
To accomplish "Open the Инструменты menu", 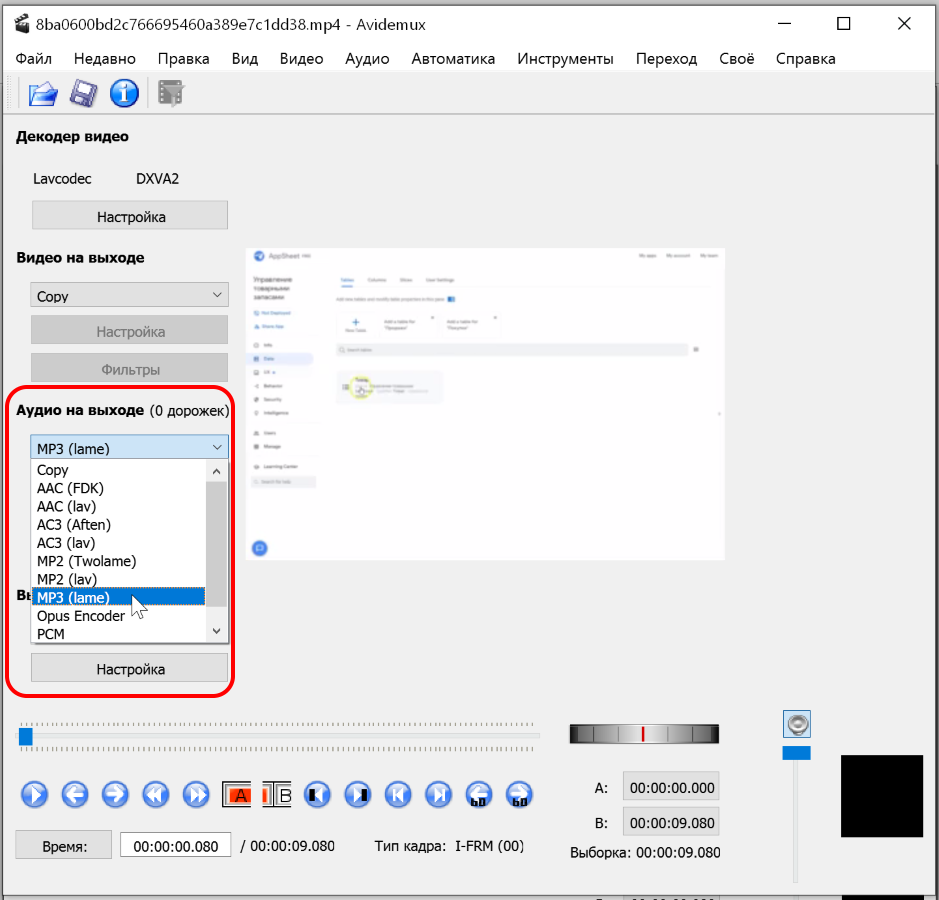I will [x=565, y=58].
